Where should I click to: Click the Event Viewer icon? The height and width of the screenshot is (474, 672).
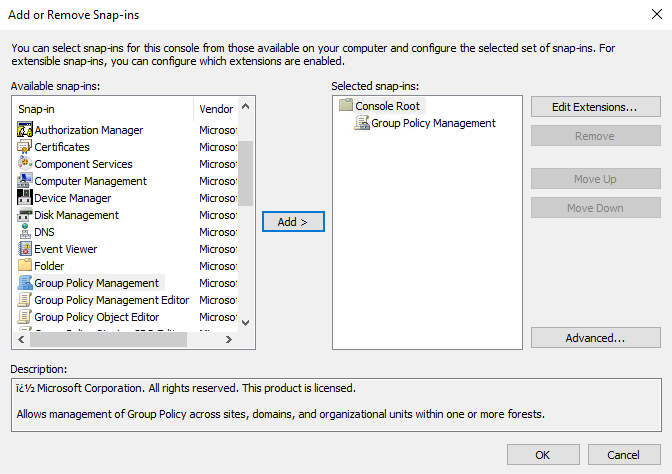click(x=25, y=249)
